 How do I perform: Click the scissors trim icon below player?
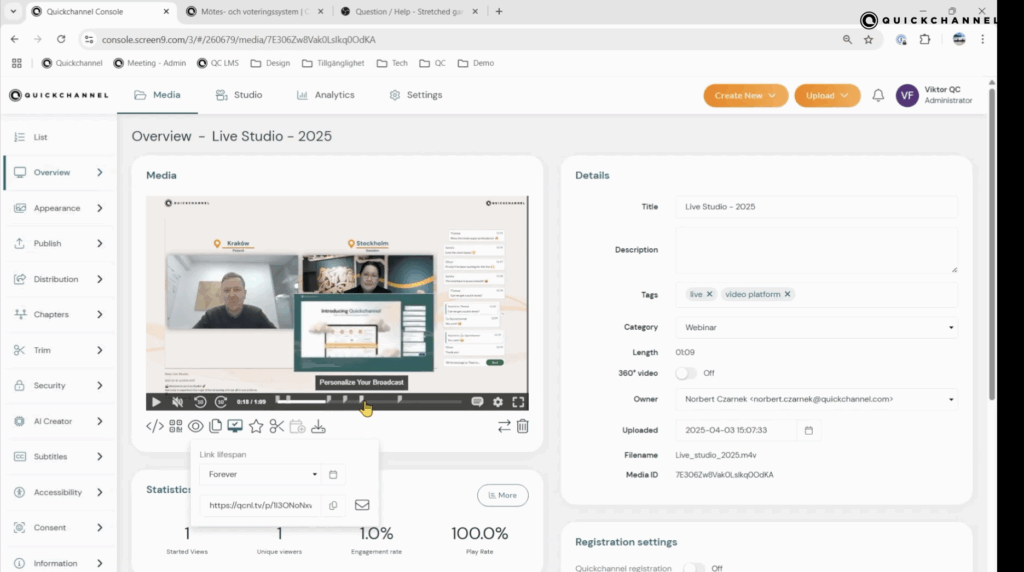click(x=277, y=426)
